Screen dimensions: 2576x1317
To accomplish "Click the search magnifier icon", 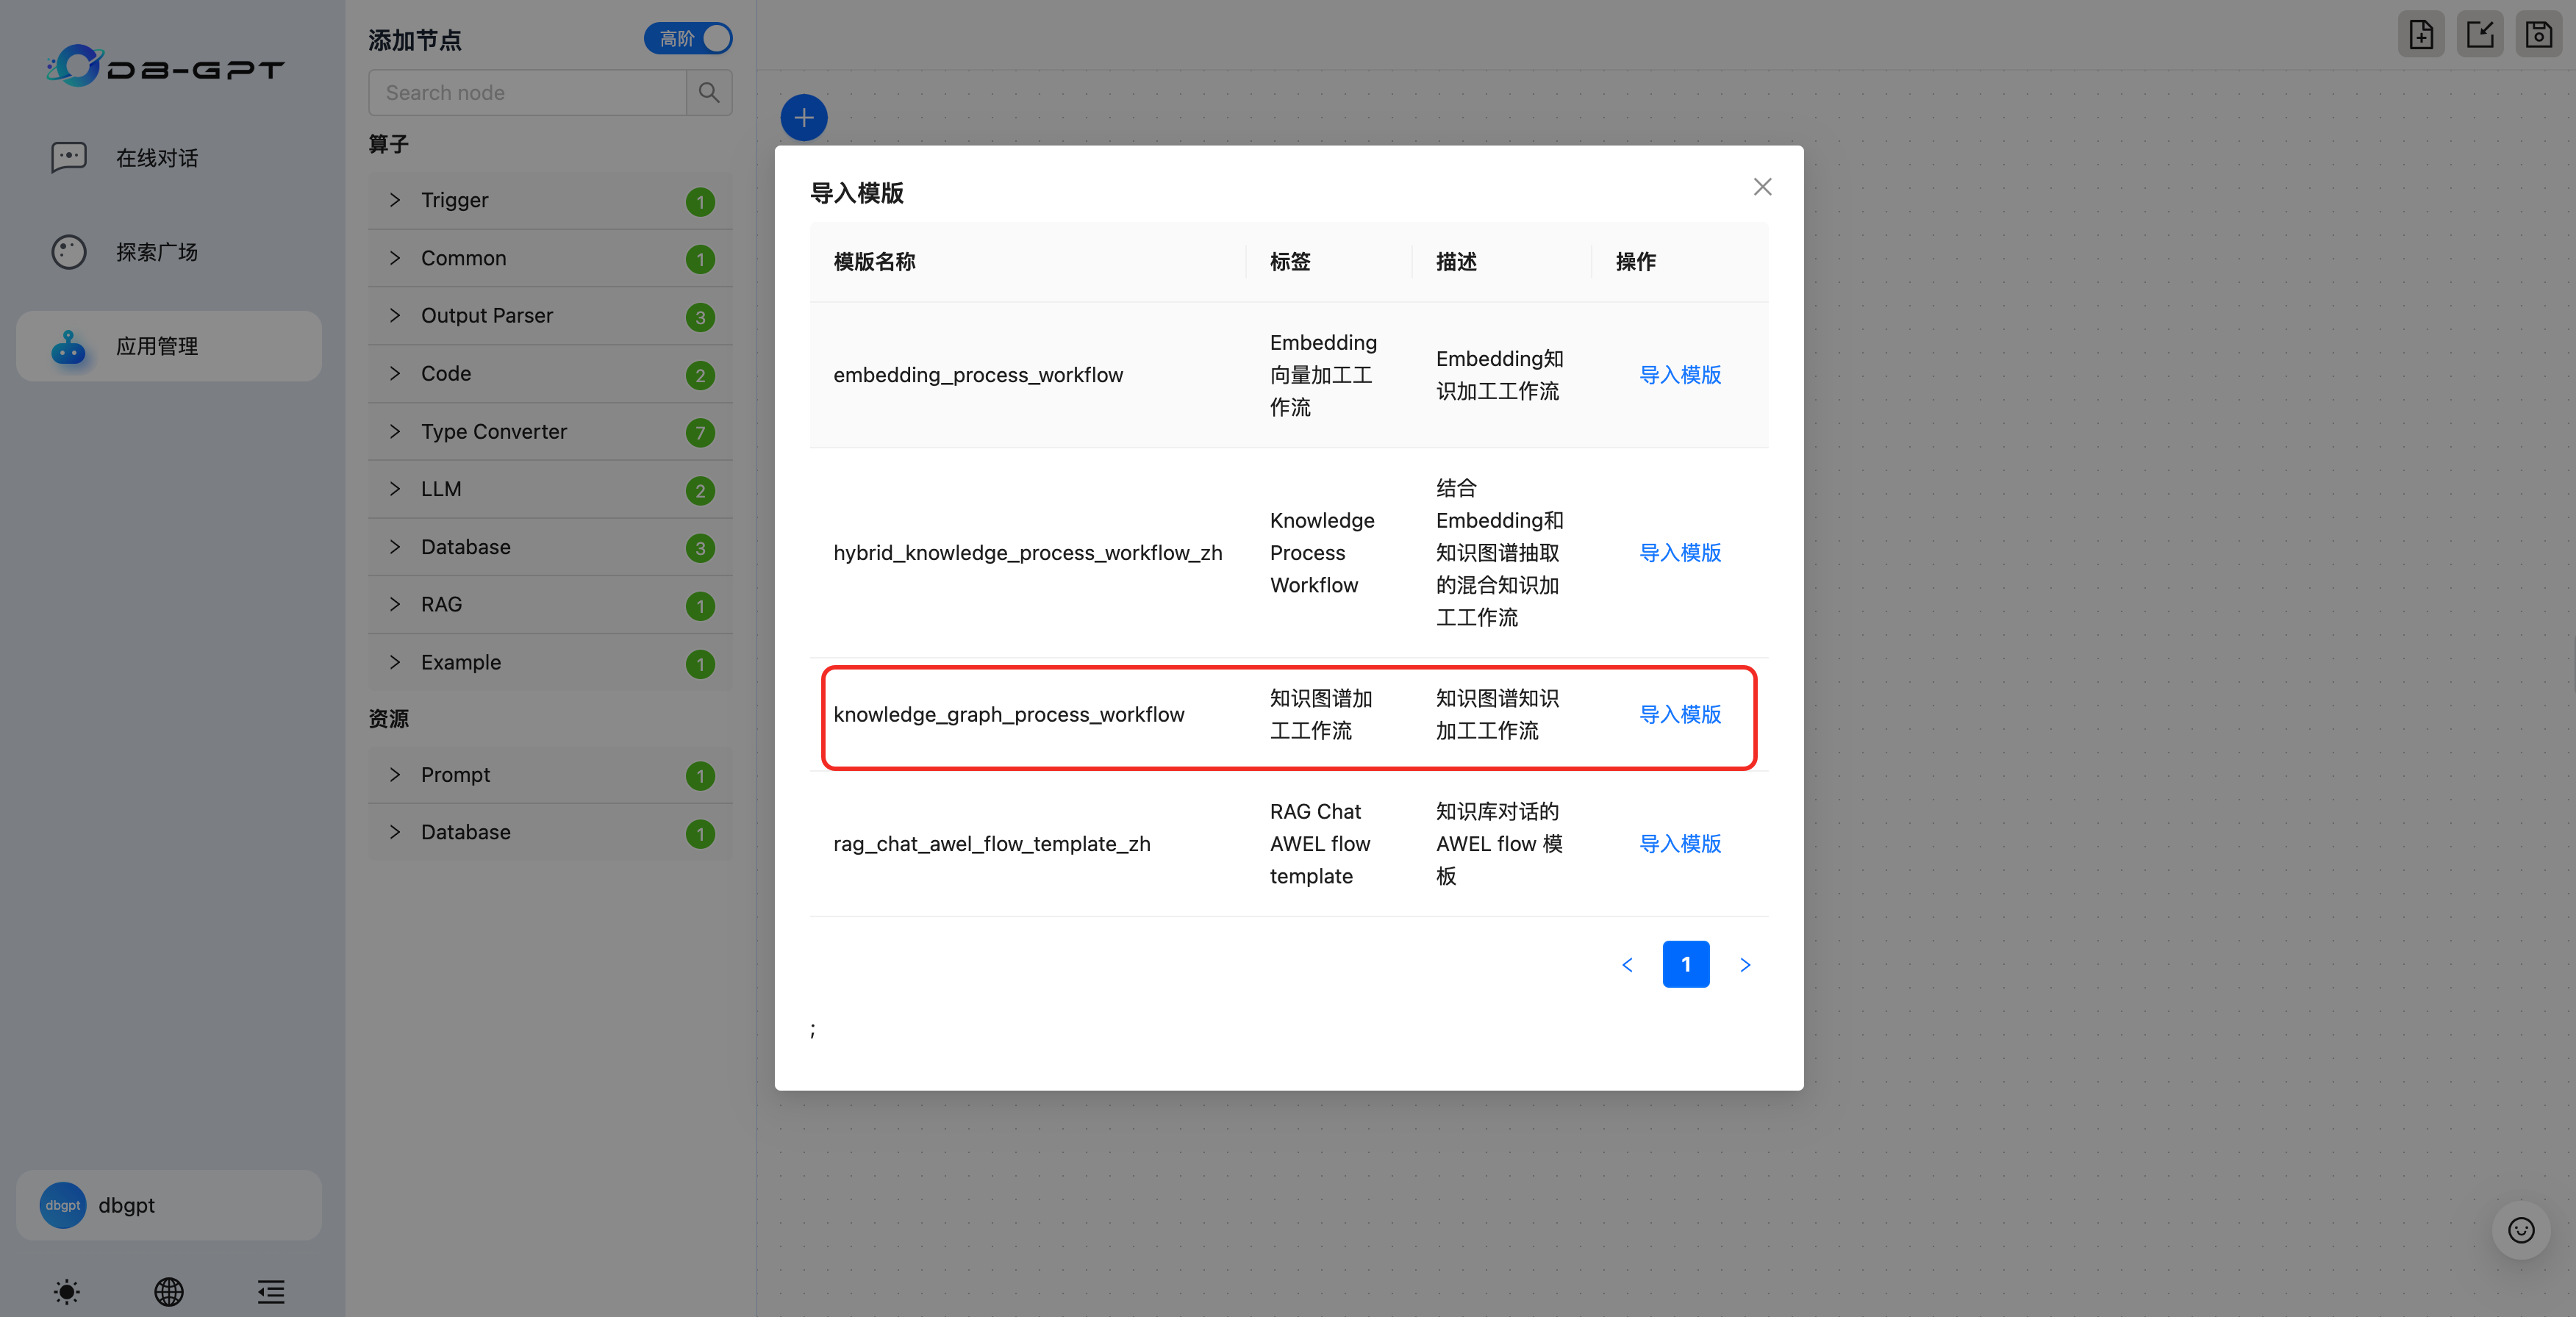I will click(x=709, y=93).
